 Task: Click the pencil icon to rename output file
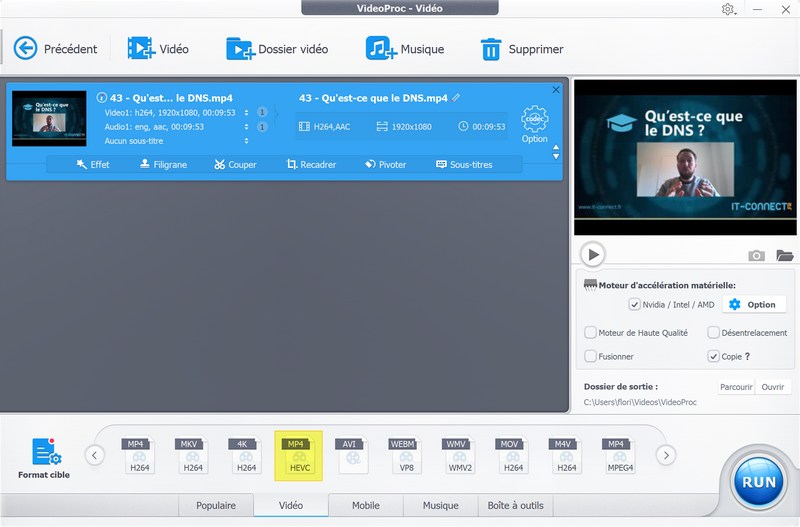click(x=456, y=97)
